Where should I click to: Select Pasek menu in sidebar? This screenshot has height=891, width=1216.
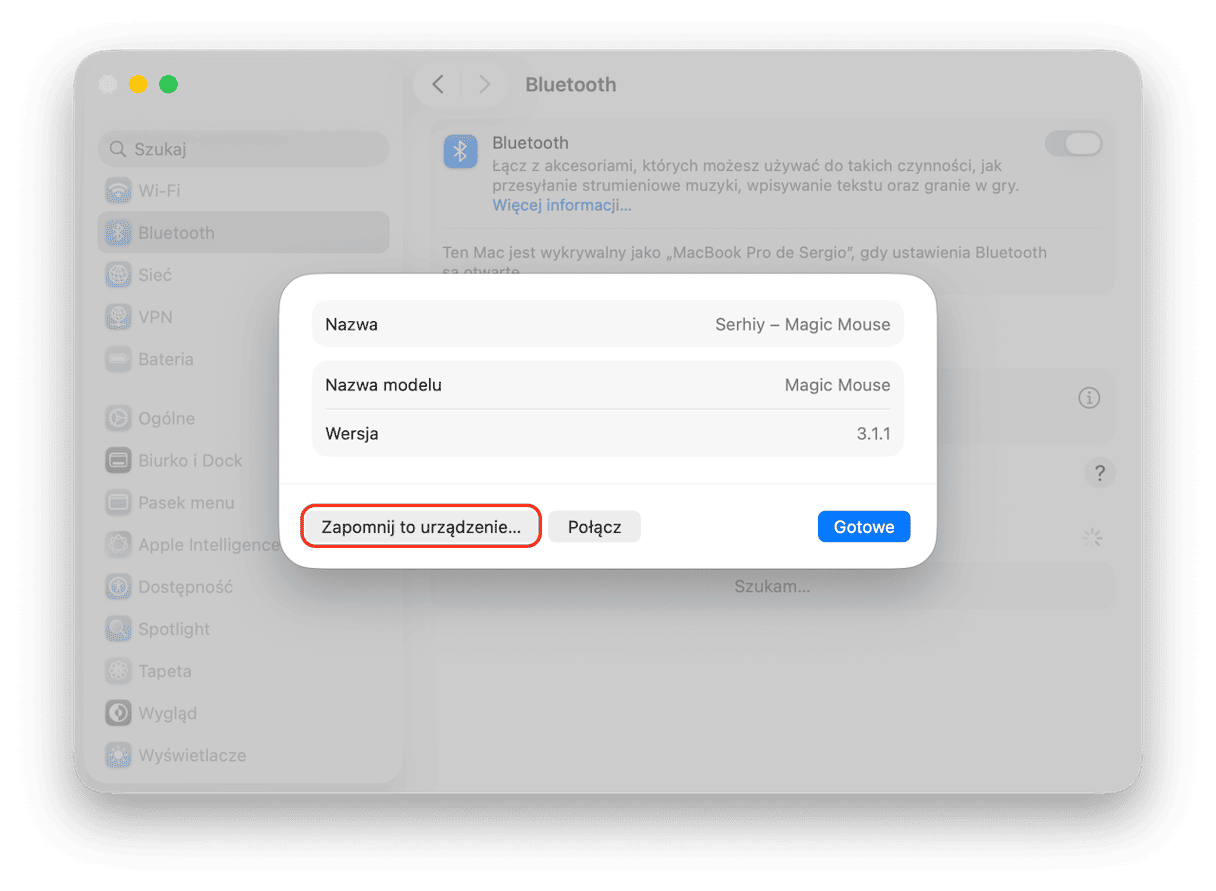point(186,503)
